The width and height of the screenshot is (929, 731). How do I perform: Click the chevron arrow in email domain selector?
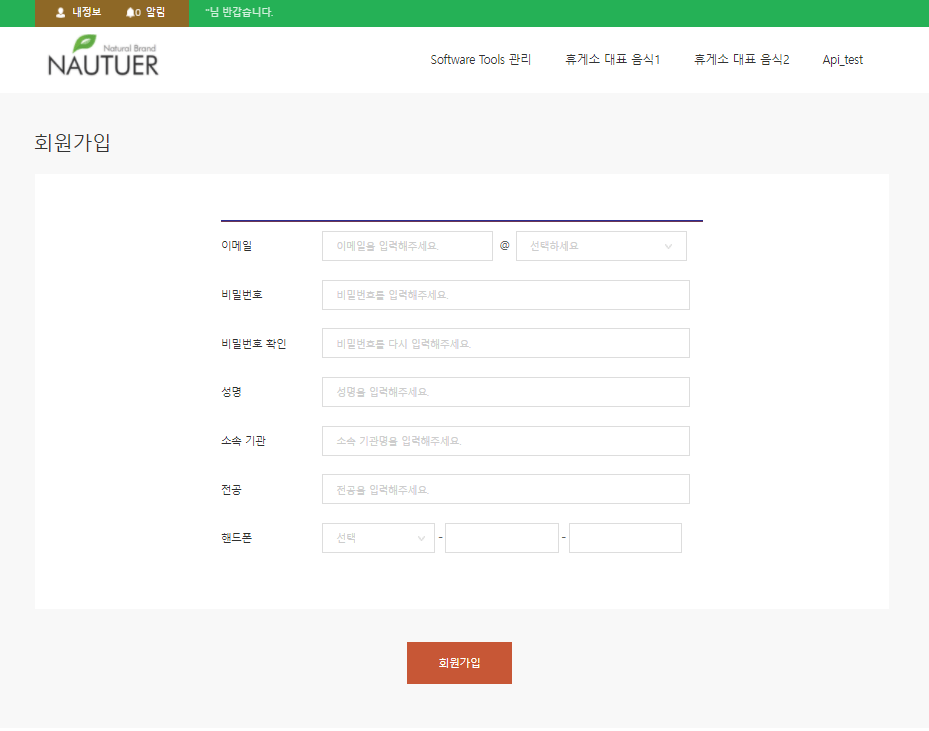(668, 246)
